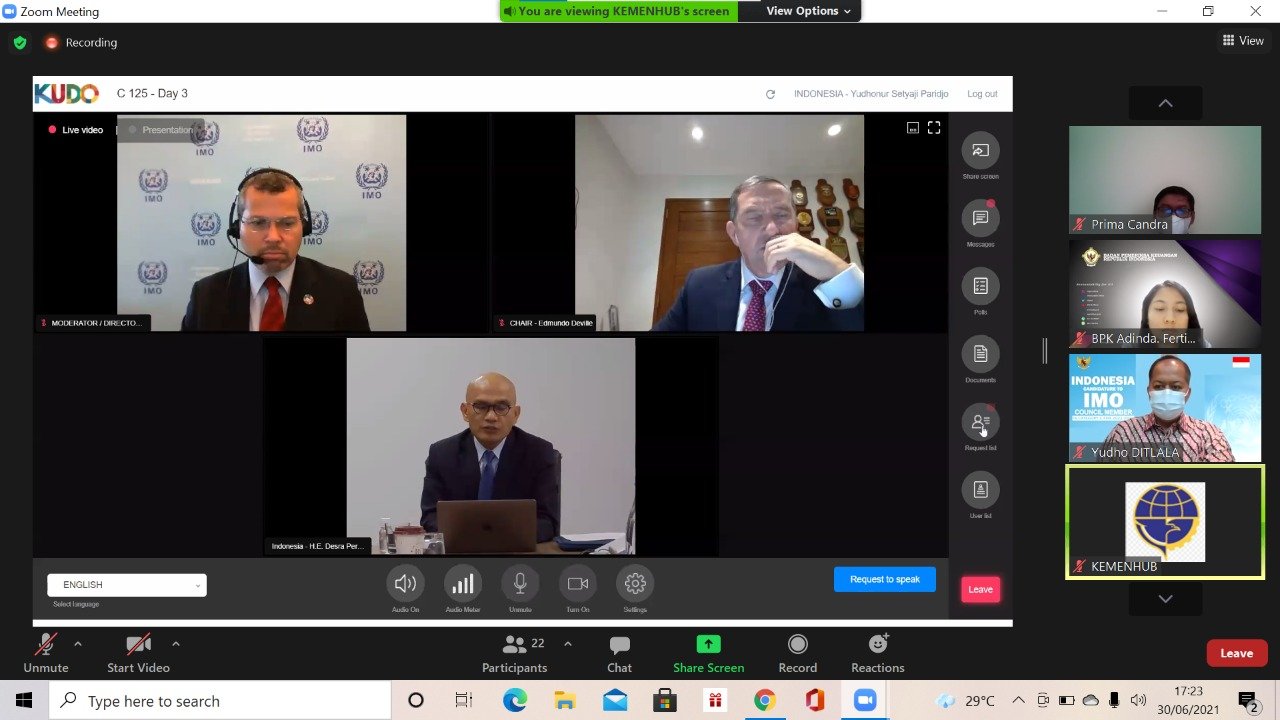Click the Log out link
Image resolution: width=1280 pixels, height=720 pixels.
coord(982,94)
